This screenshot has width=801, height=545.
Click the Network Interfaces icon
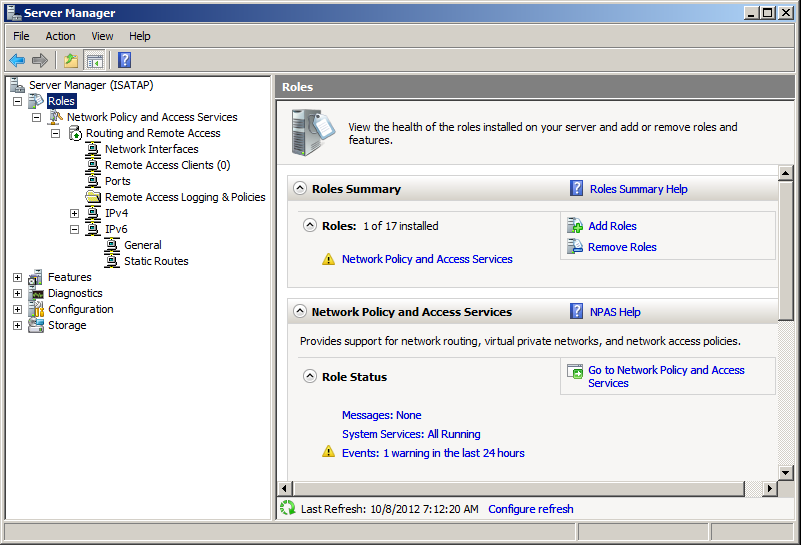(92, 149)
